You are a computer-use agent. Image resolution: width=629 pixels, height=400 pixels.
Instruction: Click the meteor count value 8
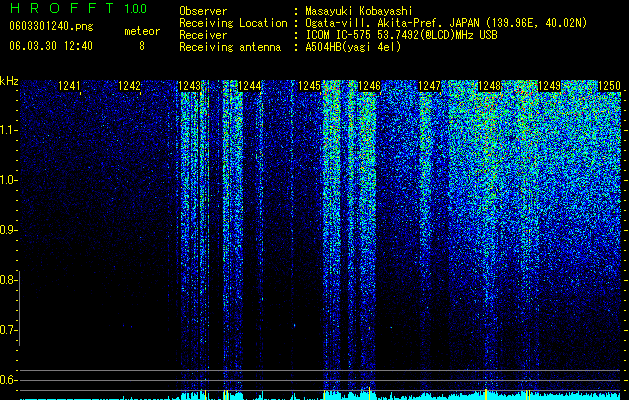point(142,46)
